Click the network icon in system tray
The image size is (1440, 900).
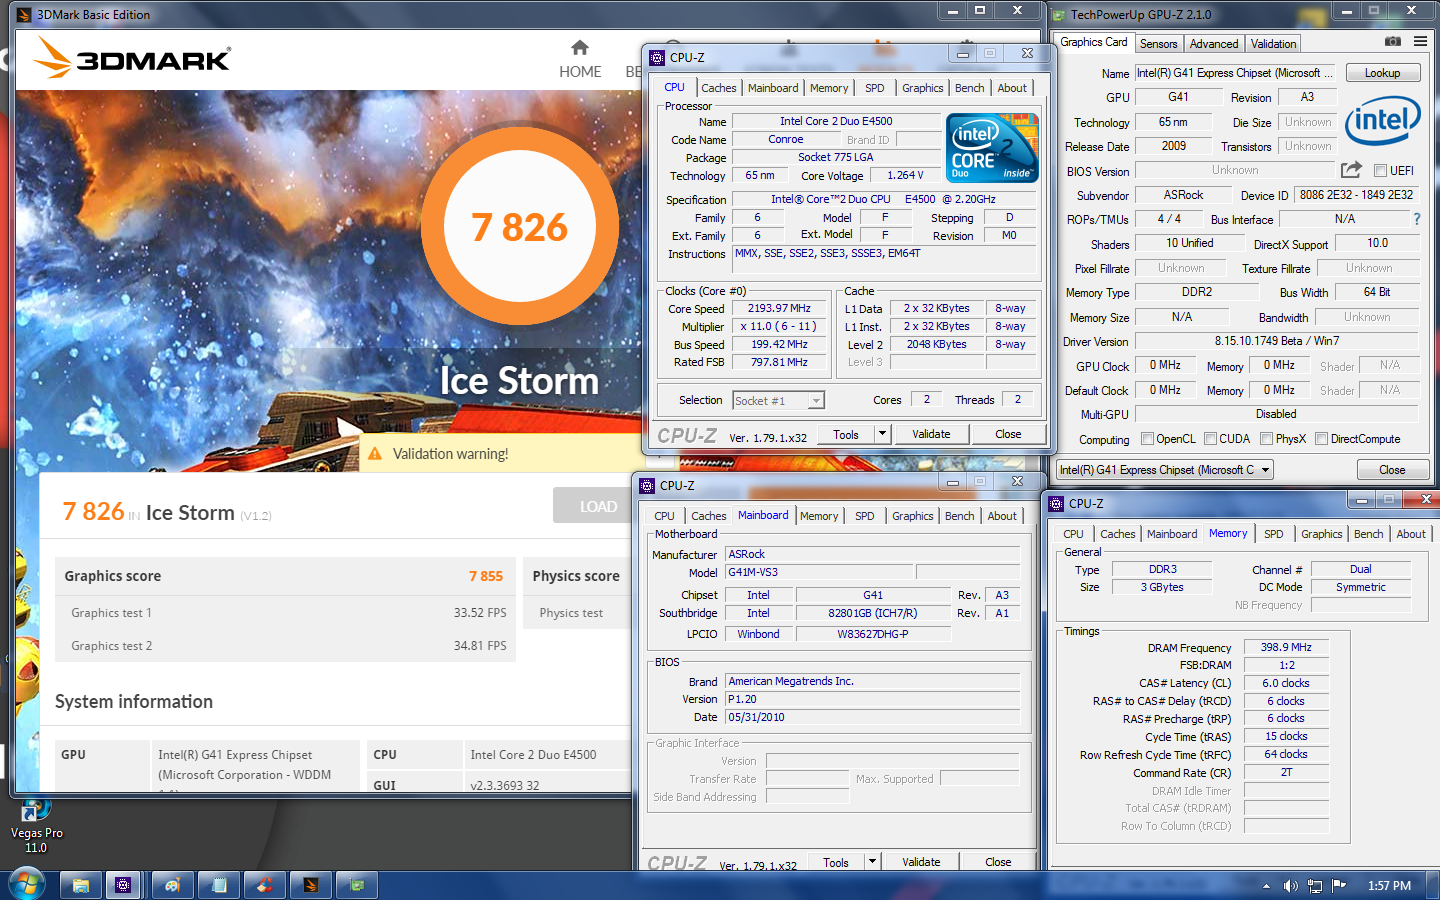1314,886
